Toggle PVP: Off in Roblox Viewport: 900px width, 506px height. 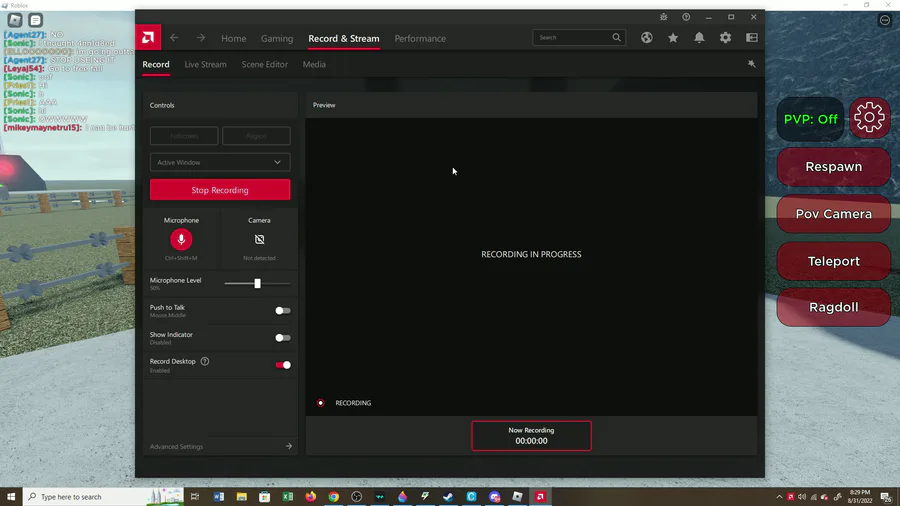coord(810,119)
